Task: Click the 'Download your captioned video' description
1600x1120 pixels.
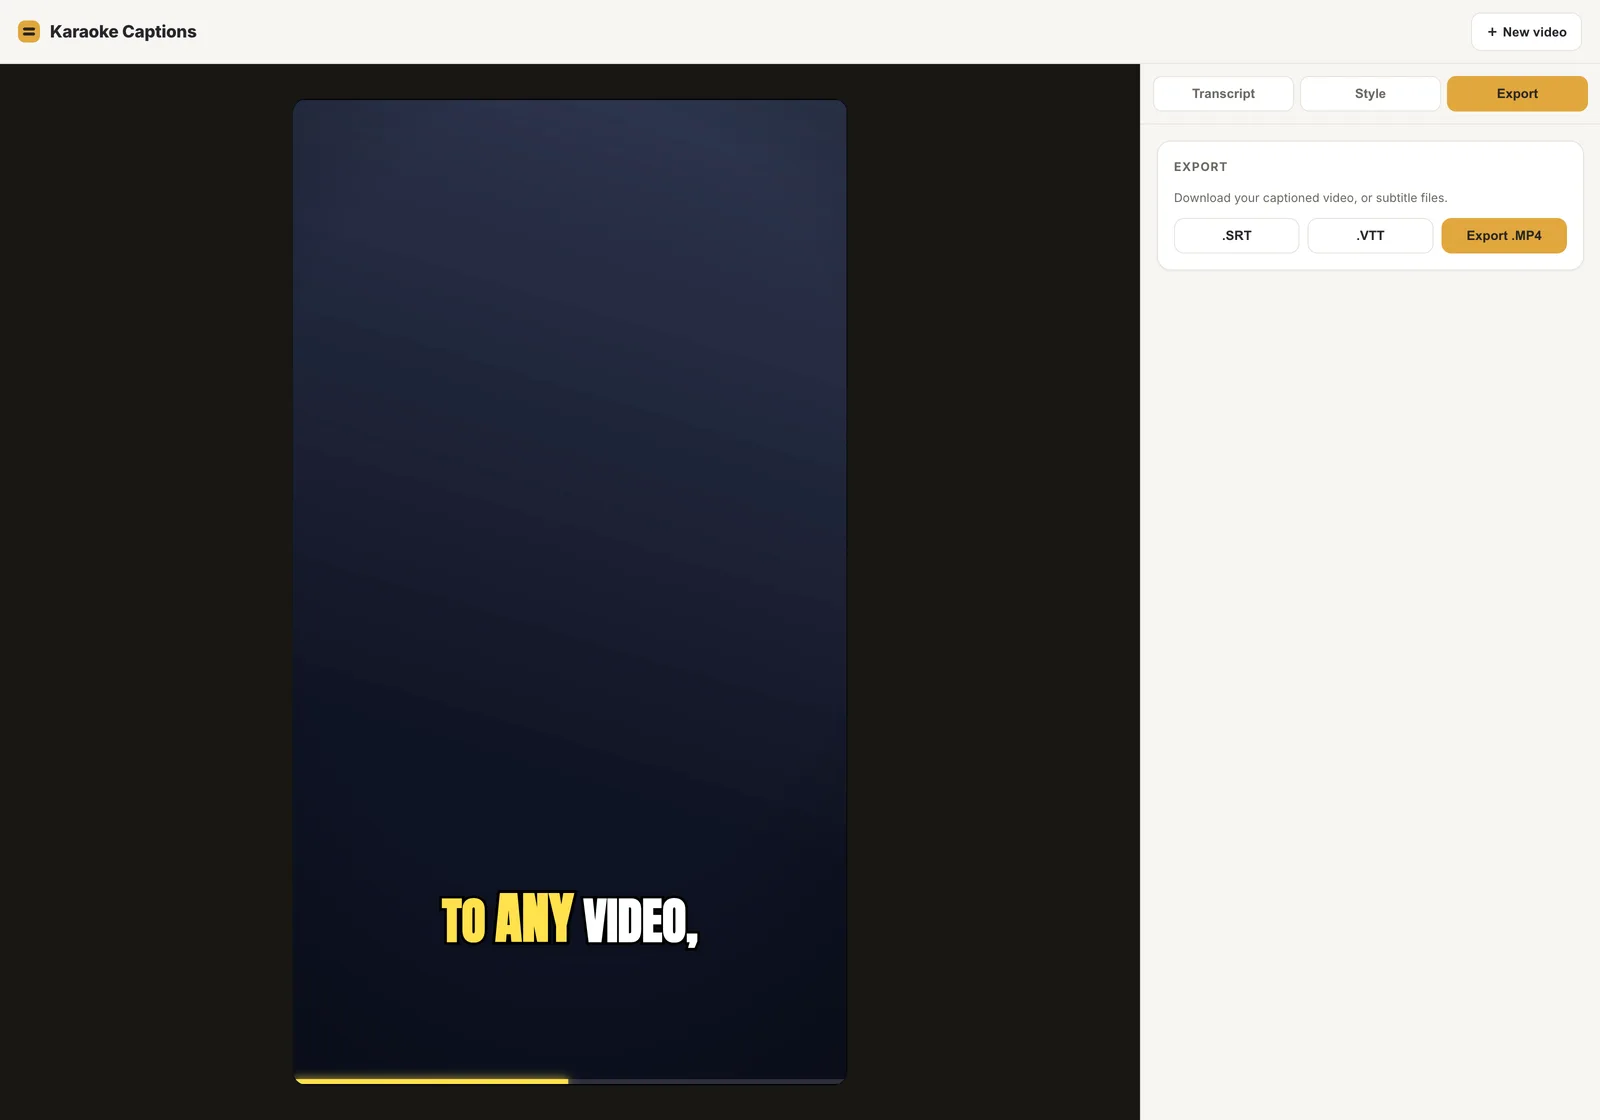Action: (1310, 198)
